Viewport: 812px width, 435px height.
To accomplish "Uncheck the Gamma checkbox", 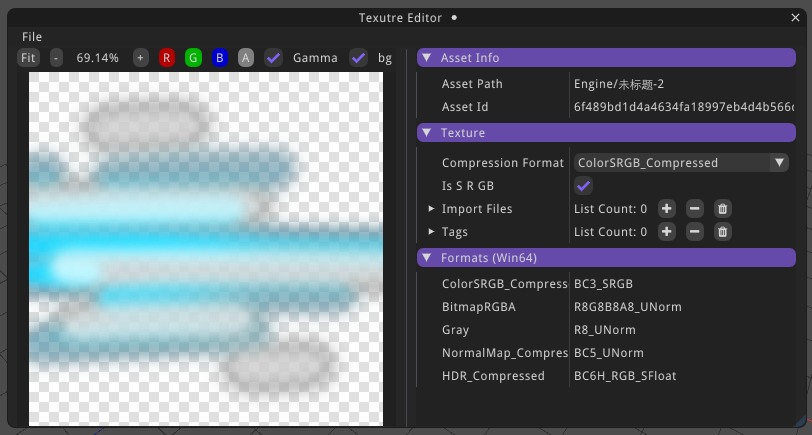I will point(273,57).
